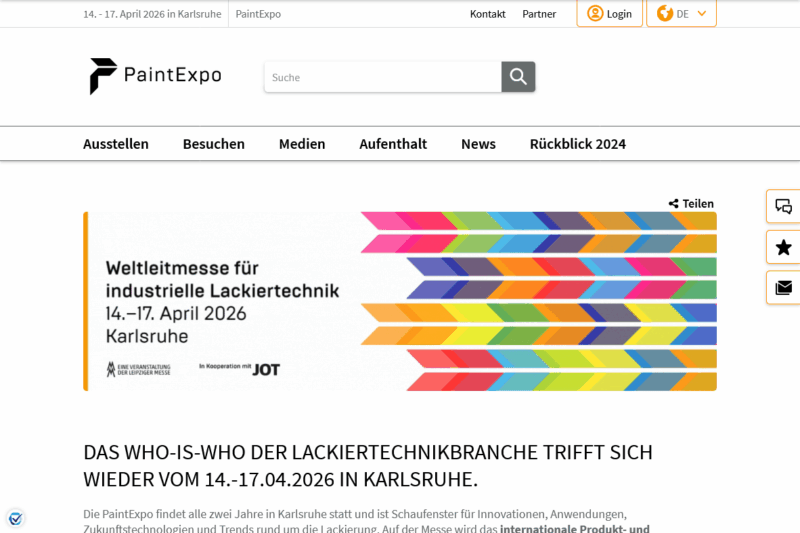Screen dimensions: 800x533
Task: Click the globe language icon
Action: 665,13
